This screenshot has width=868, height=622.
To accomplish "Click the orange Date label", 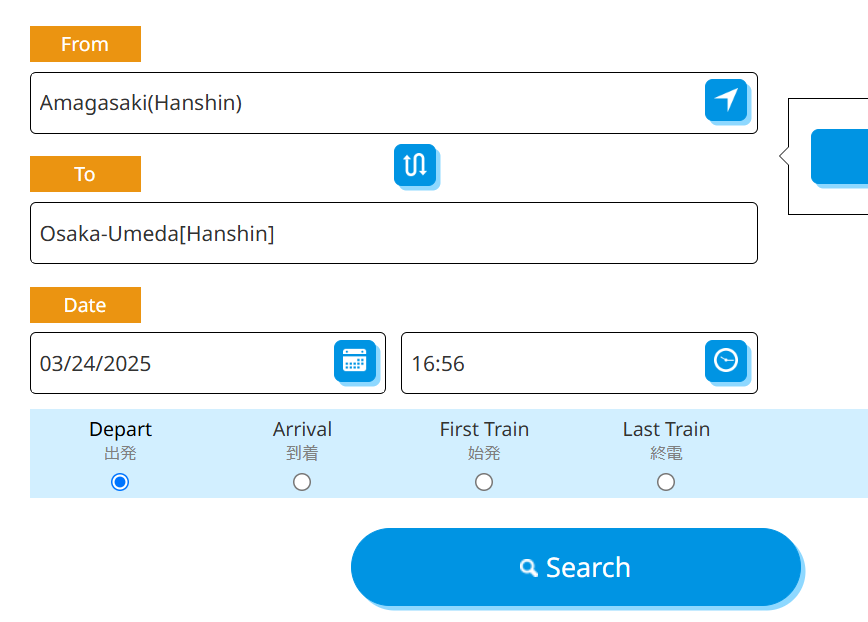I will [x=85, y=305].
